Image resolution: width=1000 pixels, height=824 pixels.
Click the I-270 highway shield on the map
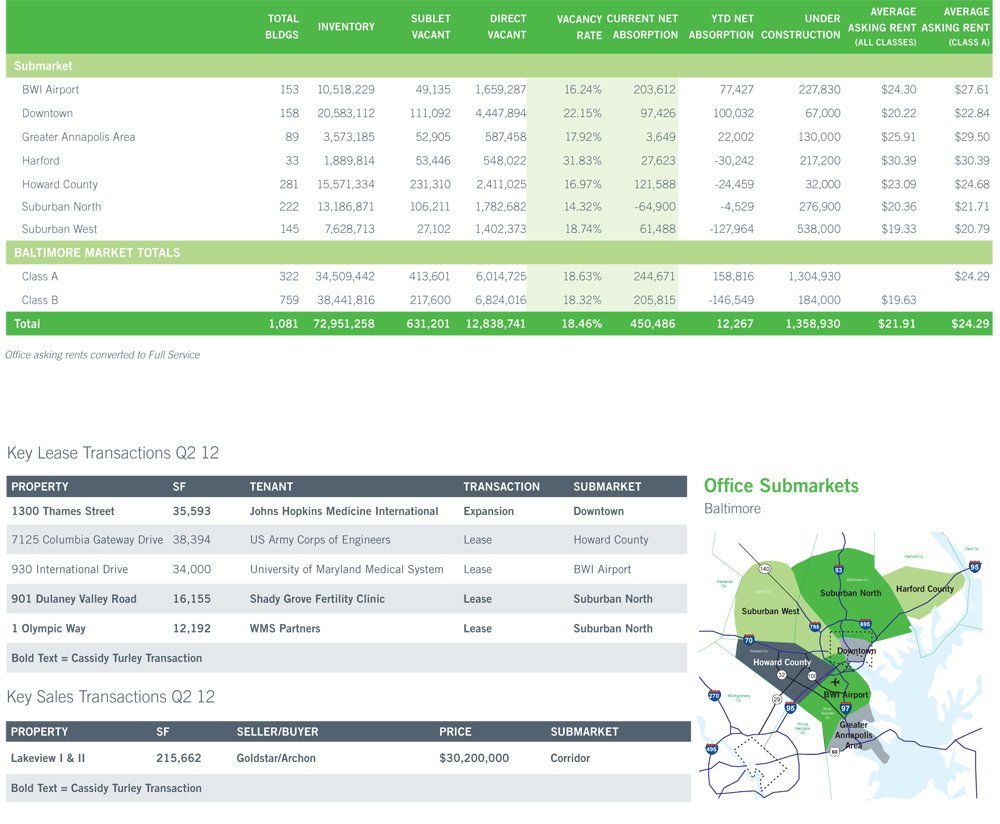tap(714, 695)
